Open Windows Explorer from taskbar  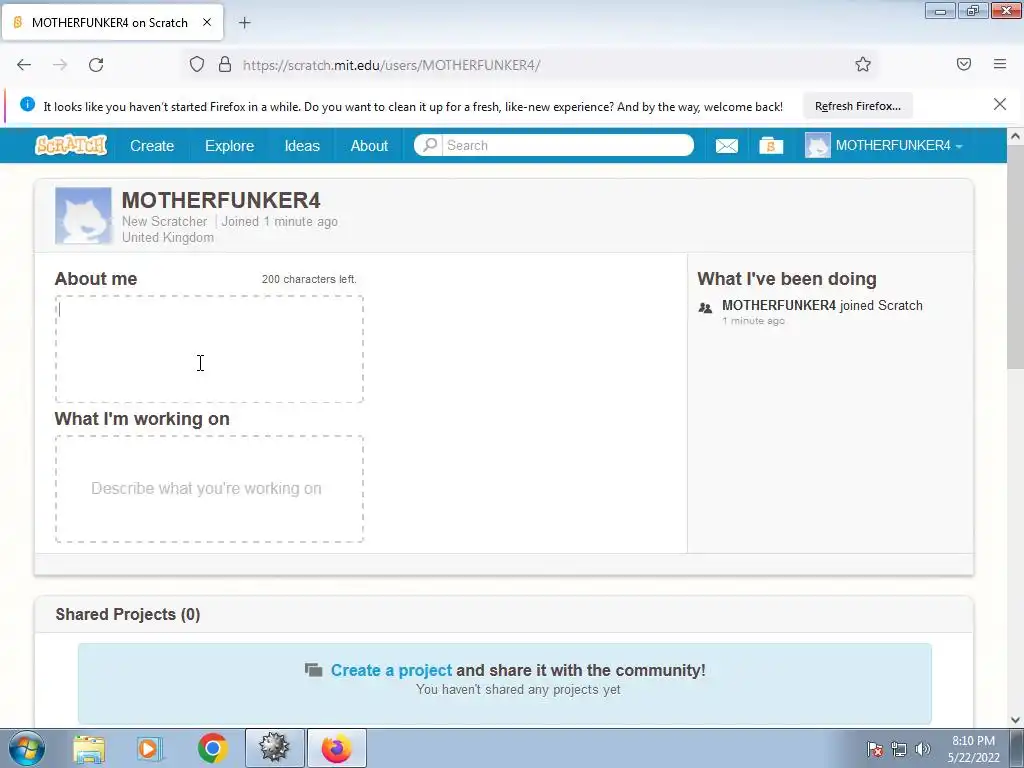pyautogui.click(x=89, y=749)
